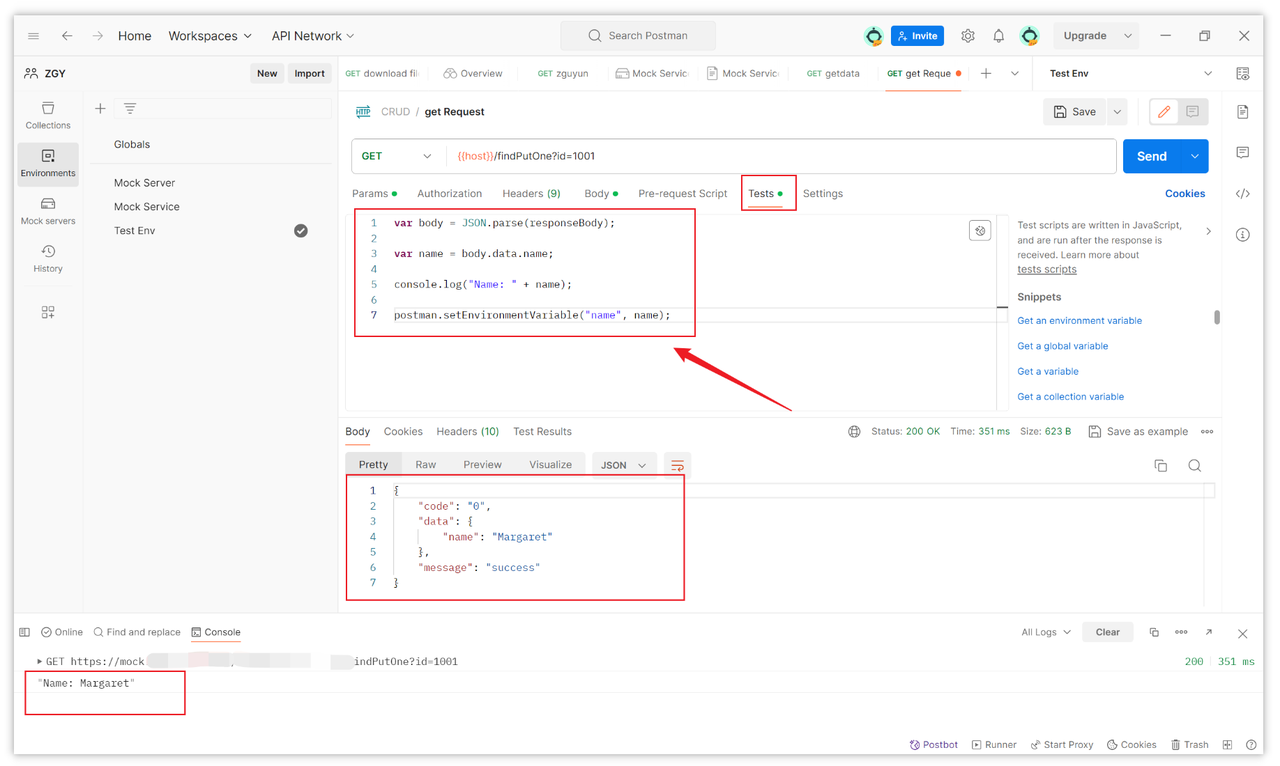The height and width of the screenshot is (766, 1280).
Task: Open the Pre-request Script tab
Action: 682,194
